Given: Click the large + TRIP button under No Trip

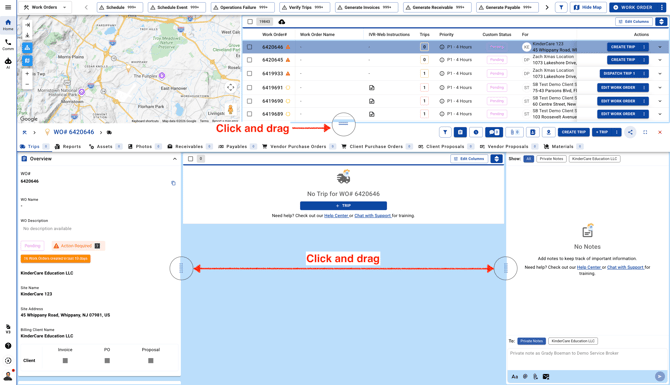Looking at the screenshot, I should click(x=343, y=206).
